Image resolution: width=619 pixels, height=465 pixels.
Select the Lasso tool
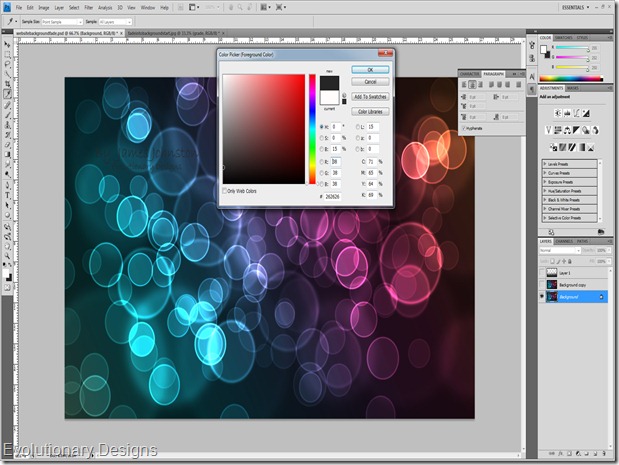[x=7, y=64]
